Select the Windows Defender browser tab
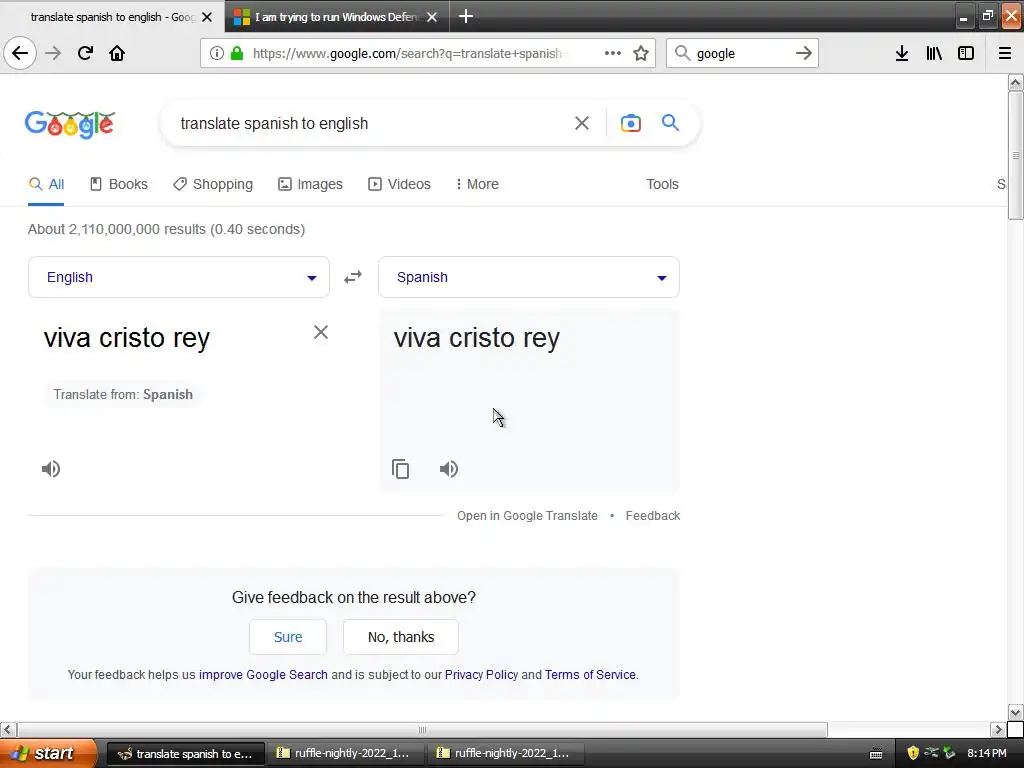Image resolution: width=1024 pixels, height=768 pixels. [337, 17]
